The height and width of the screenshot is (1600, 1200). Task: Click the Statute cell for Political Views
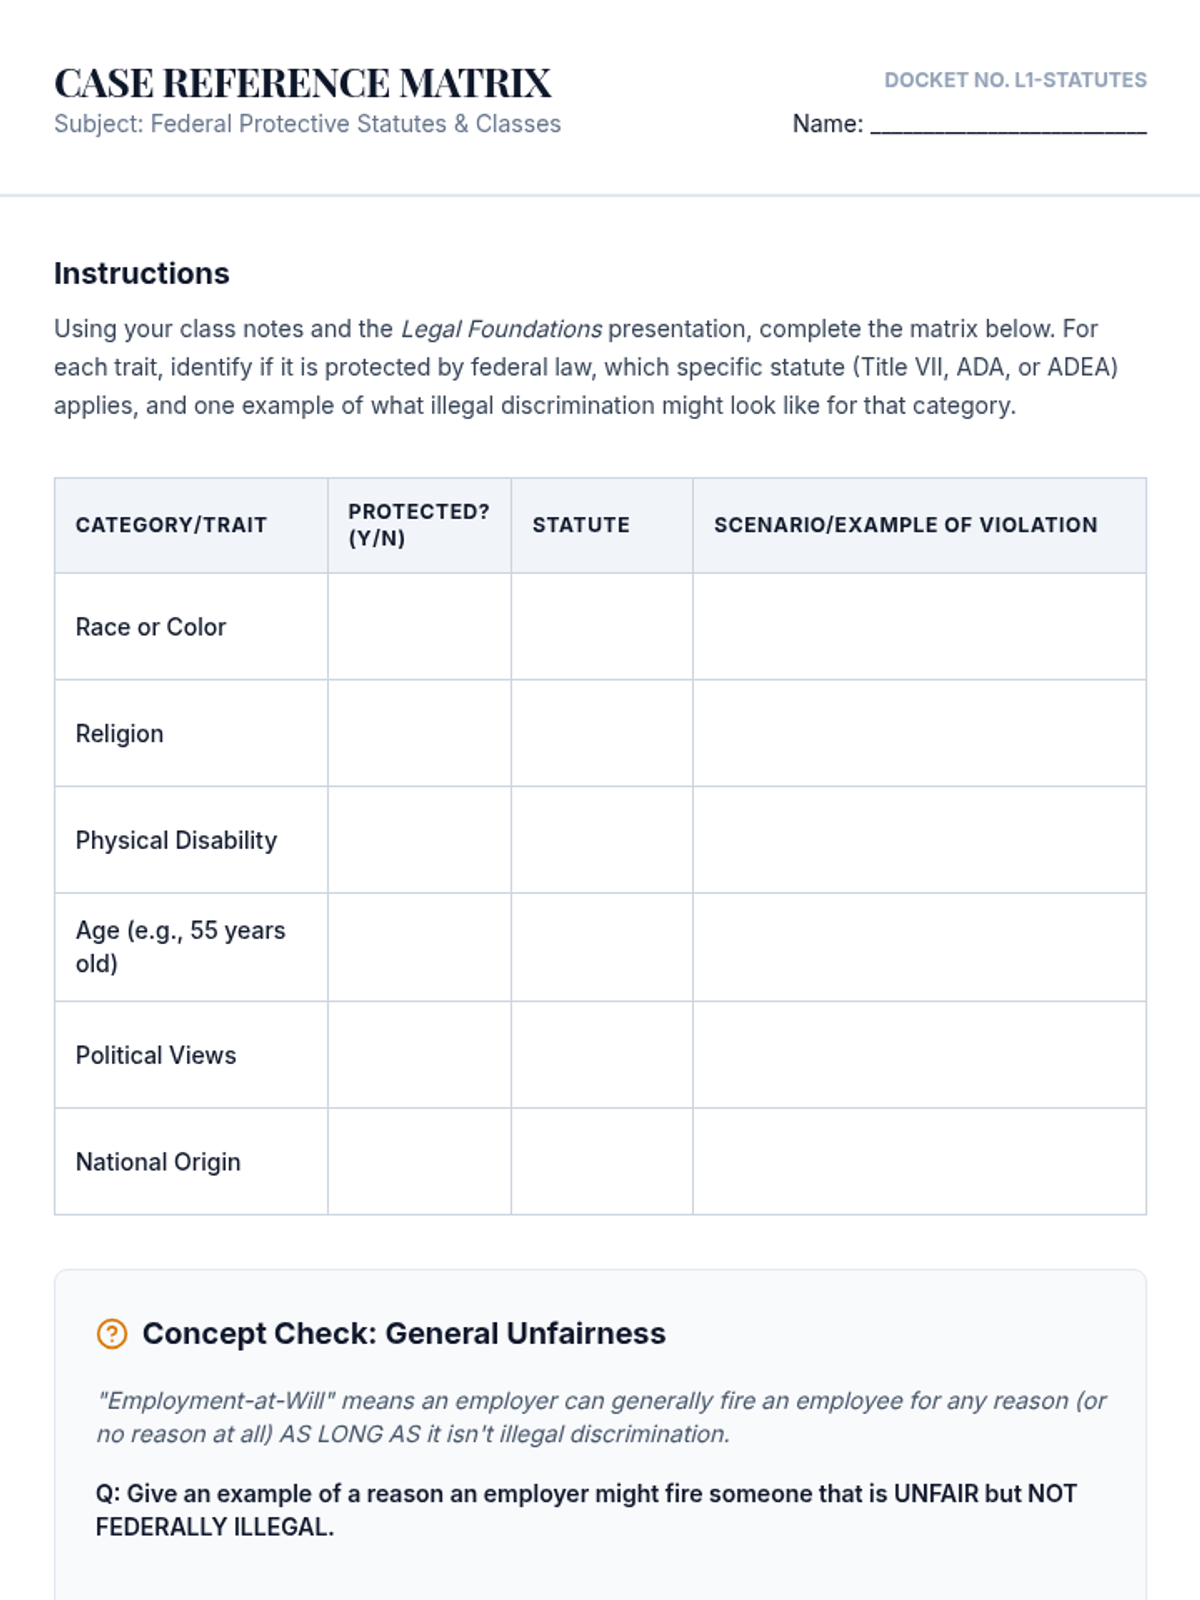(x=601, y=1055)
